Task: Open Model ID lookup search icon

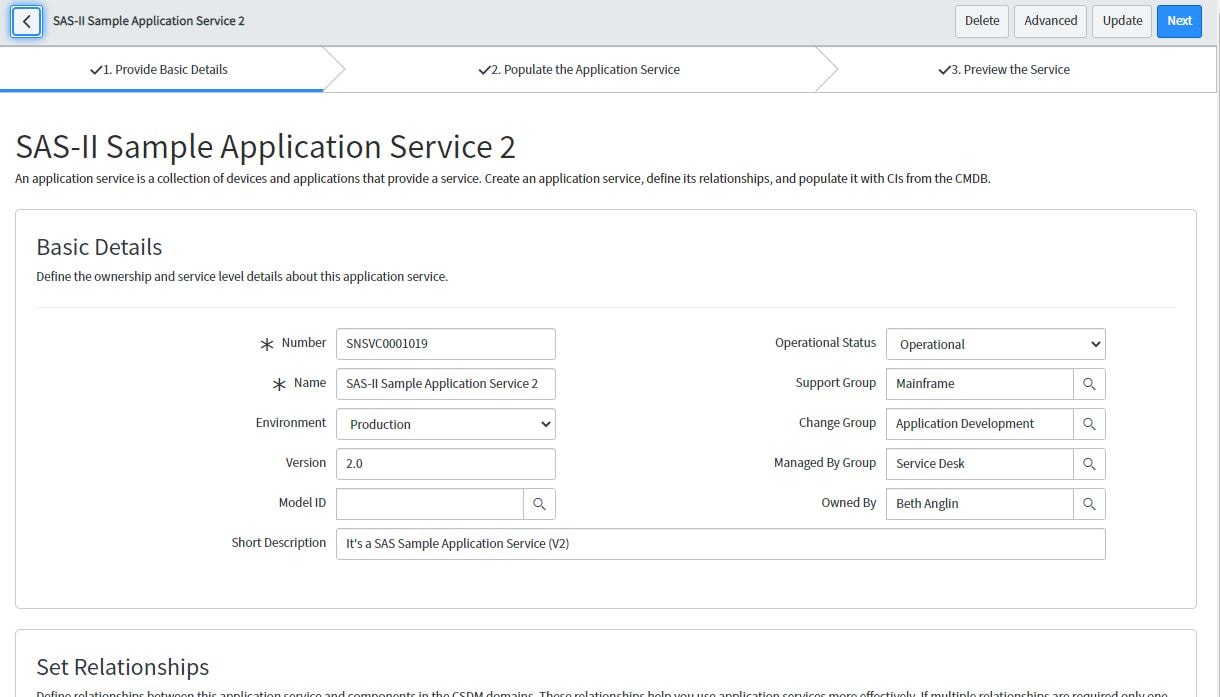Action: [539, 504]
